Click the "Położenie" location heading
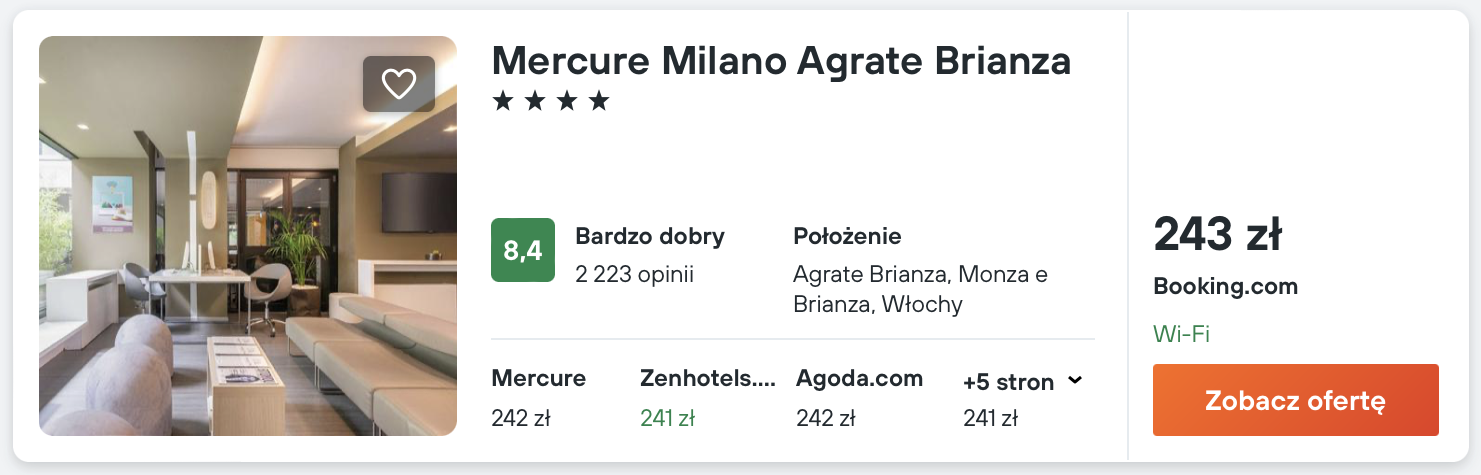Image resolution: width=1481 pixels, height=475 pixels. [847, 237]
